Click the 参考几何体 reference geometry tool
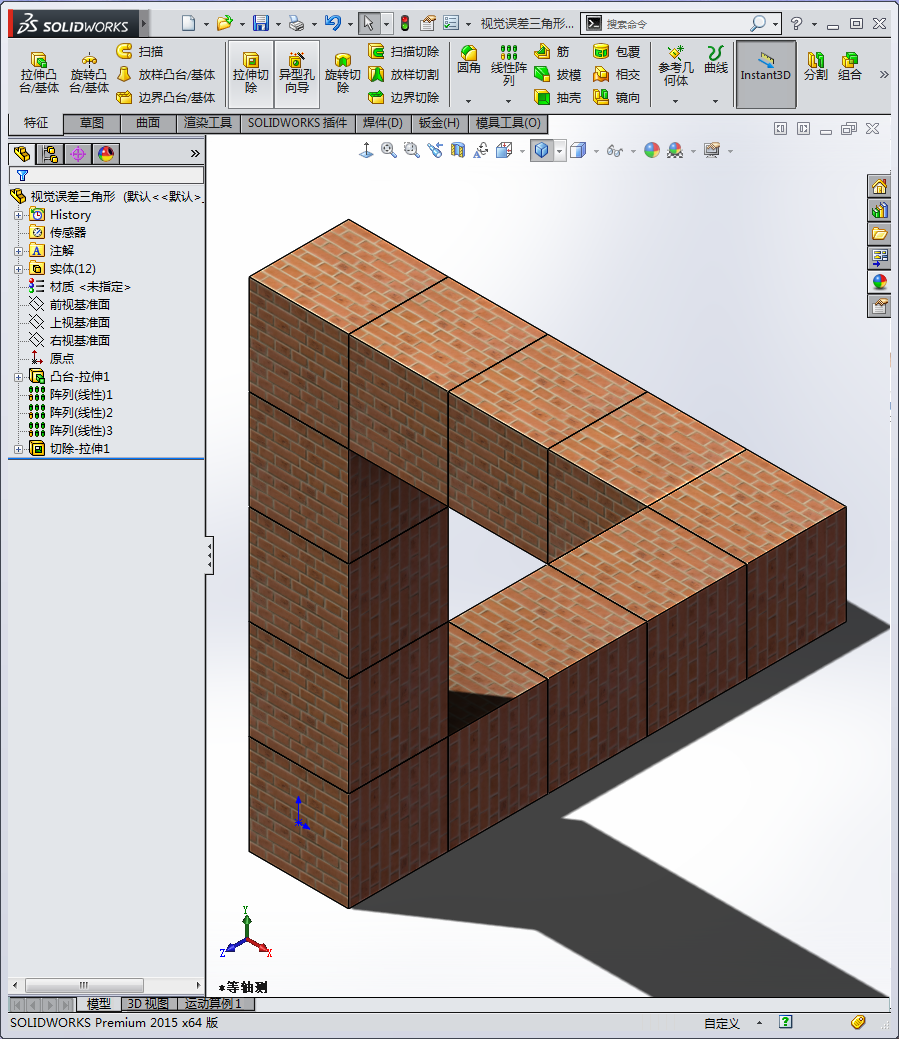 pyautogui.click(x=676, y=66)
